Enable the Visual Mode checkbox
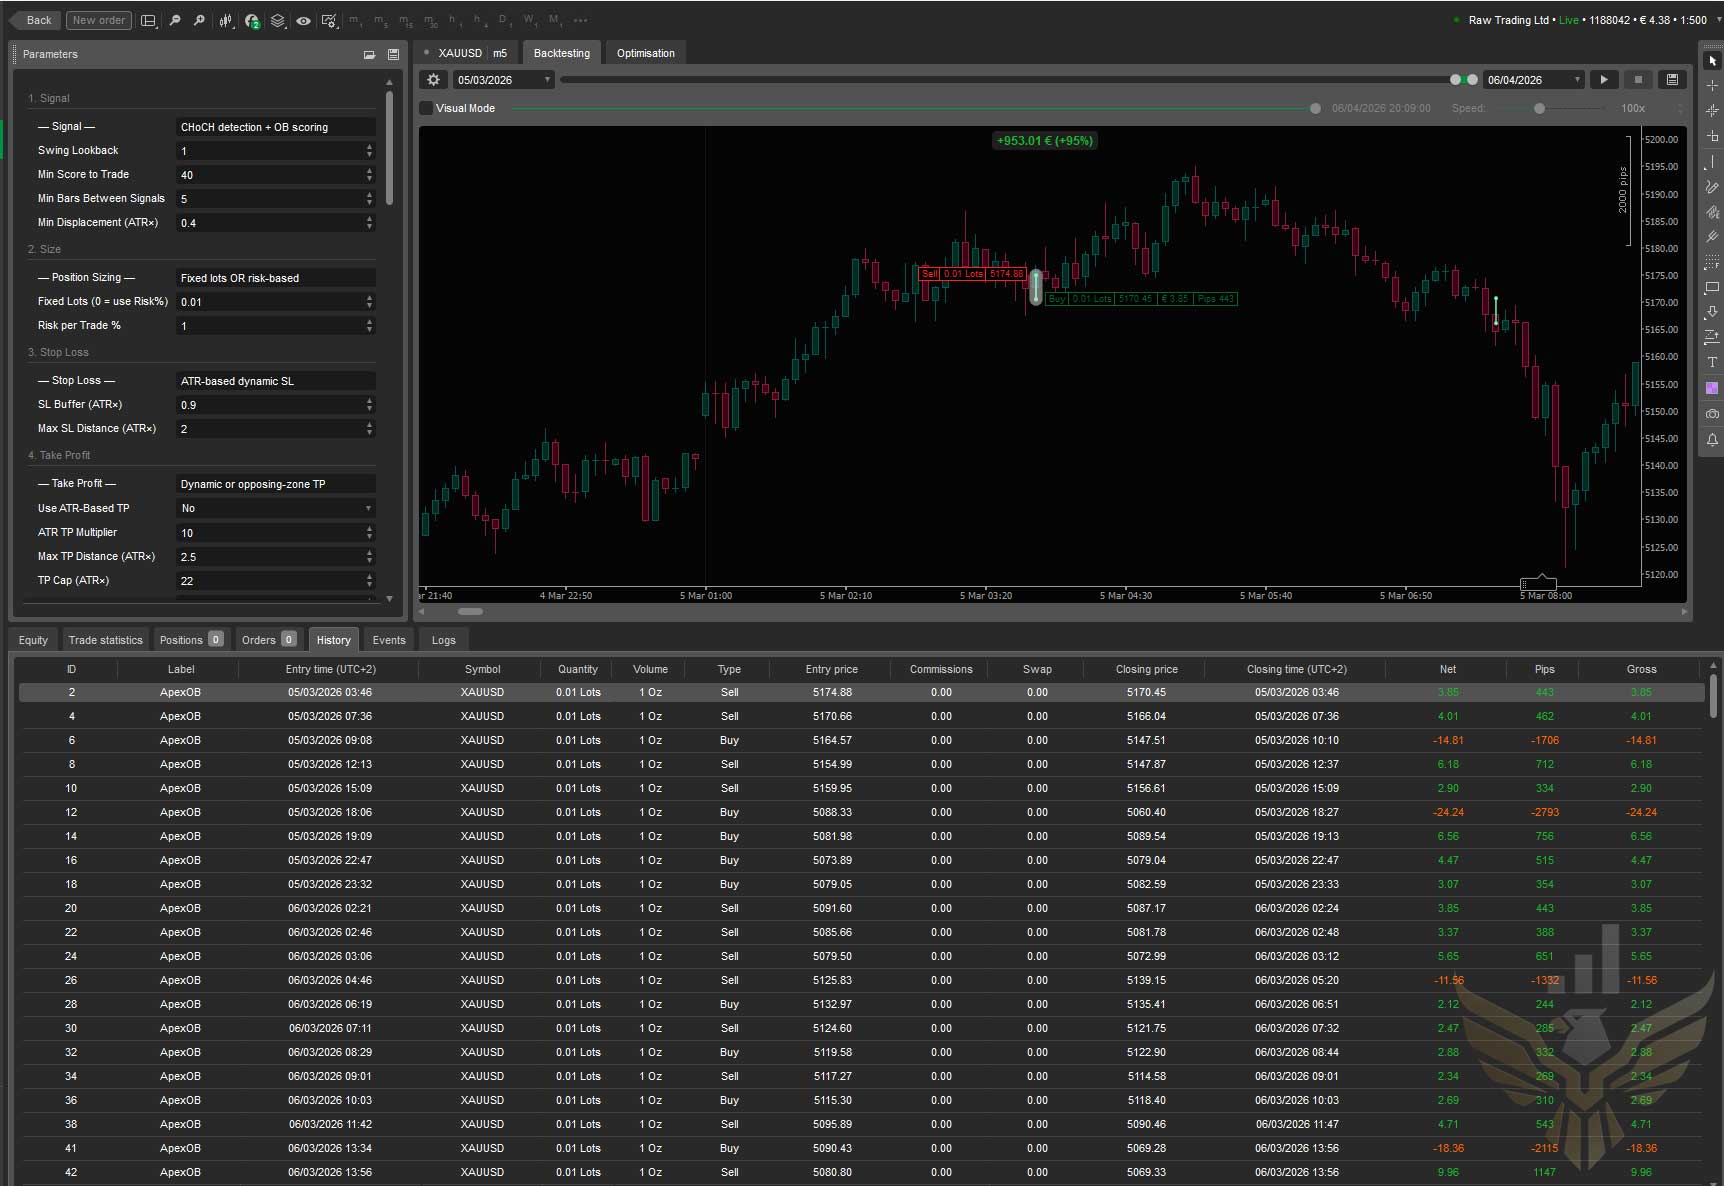This screenshot has height=1186, width=1724. point(427,108)
